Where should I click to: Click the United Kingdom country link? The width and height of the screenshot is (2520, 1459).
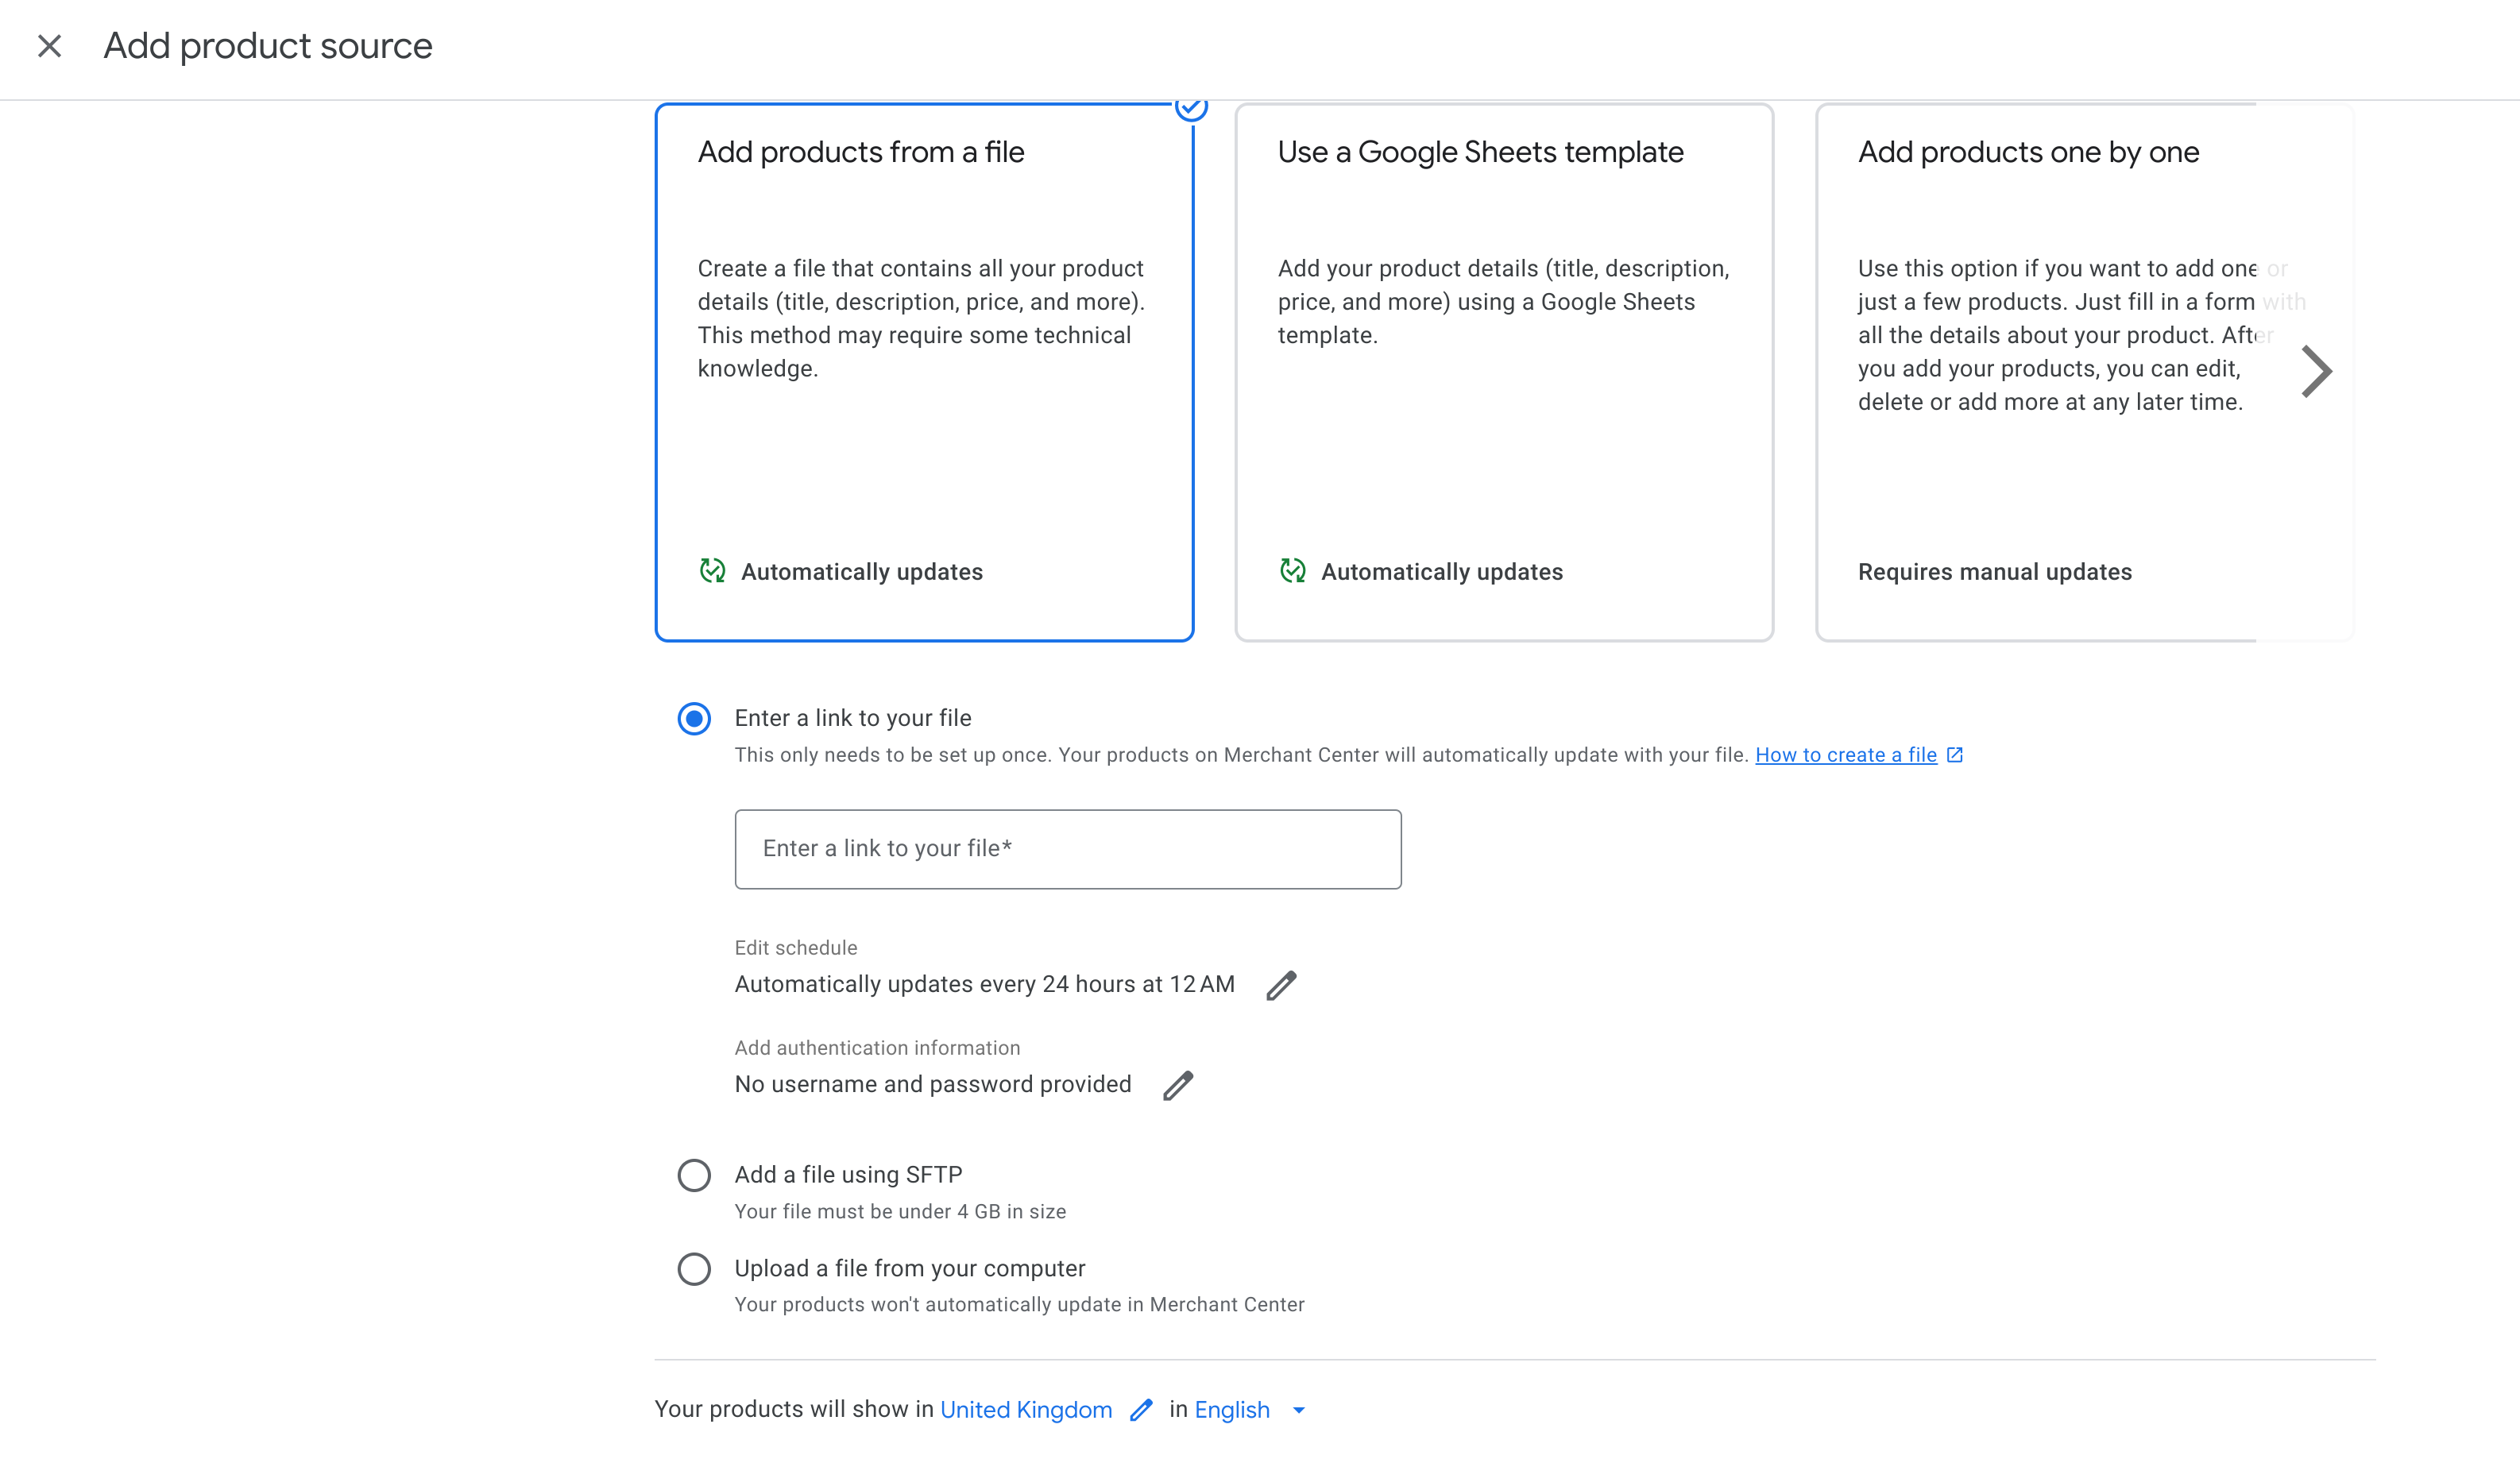click(x=1026, y=1410)
